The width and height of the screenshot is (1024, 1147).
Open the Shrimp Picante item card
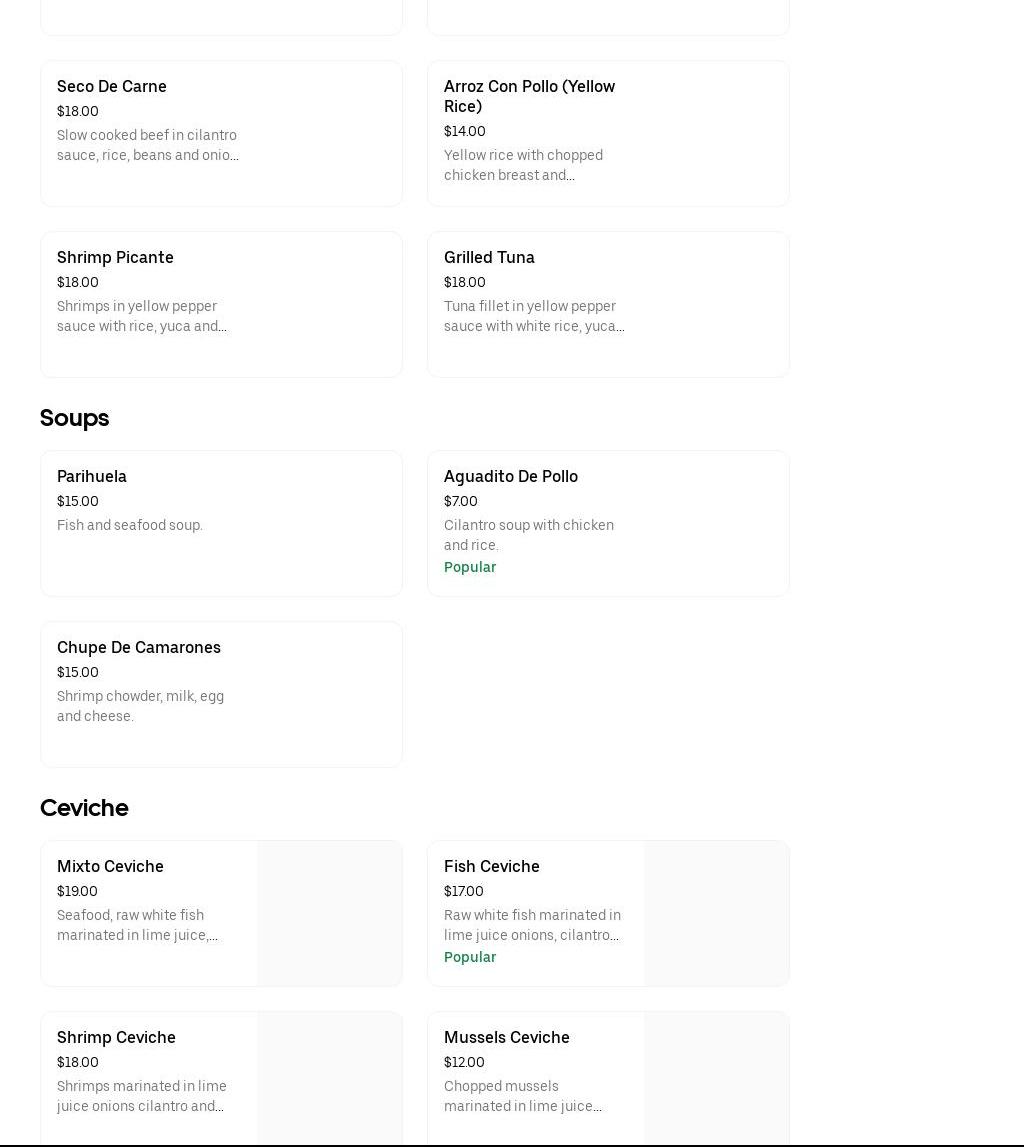click(221, 305)
